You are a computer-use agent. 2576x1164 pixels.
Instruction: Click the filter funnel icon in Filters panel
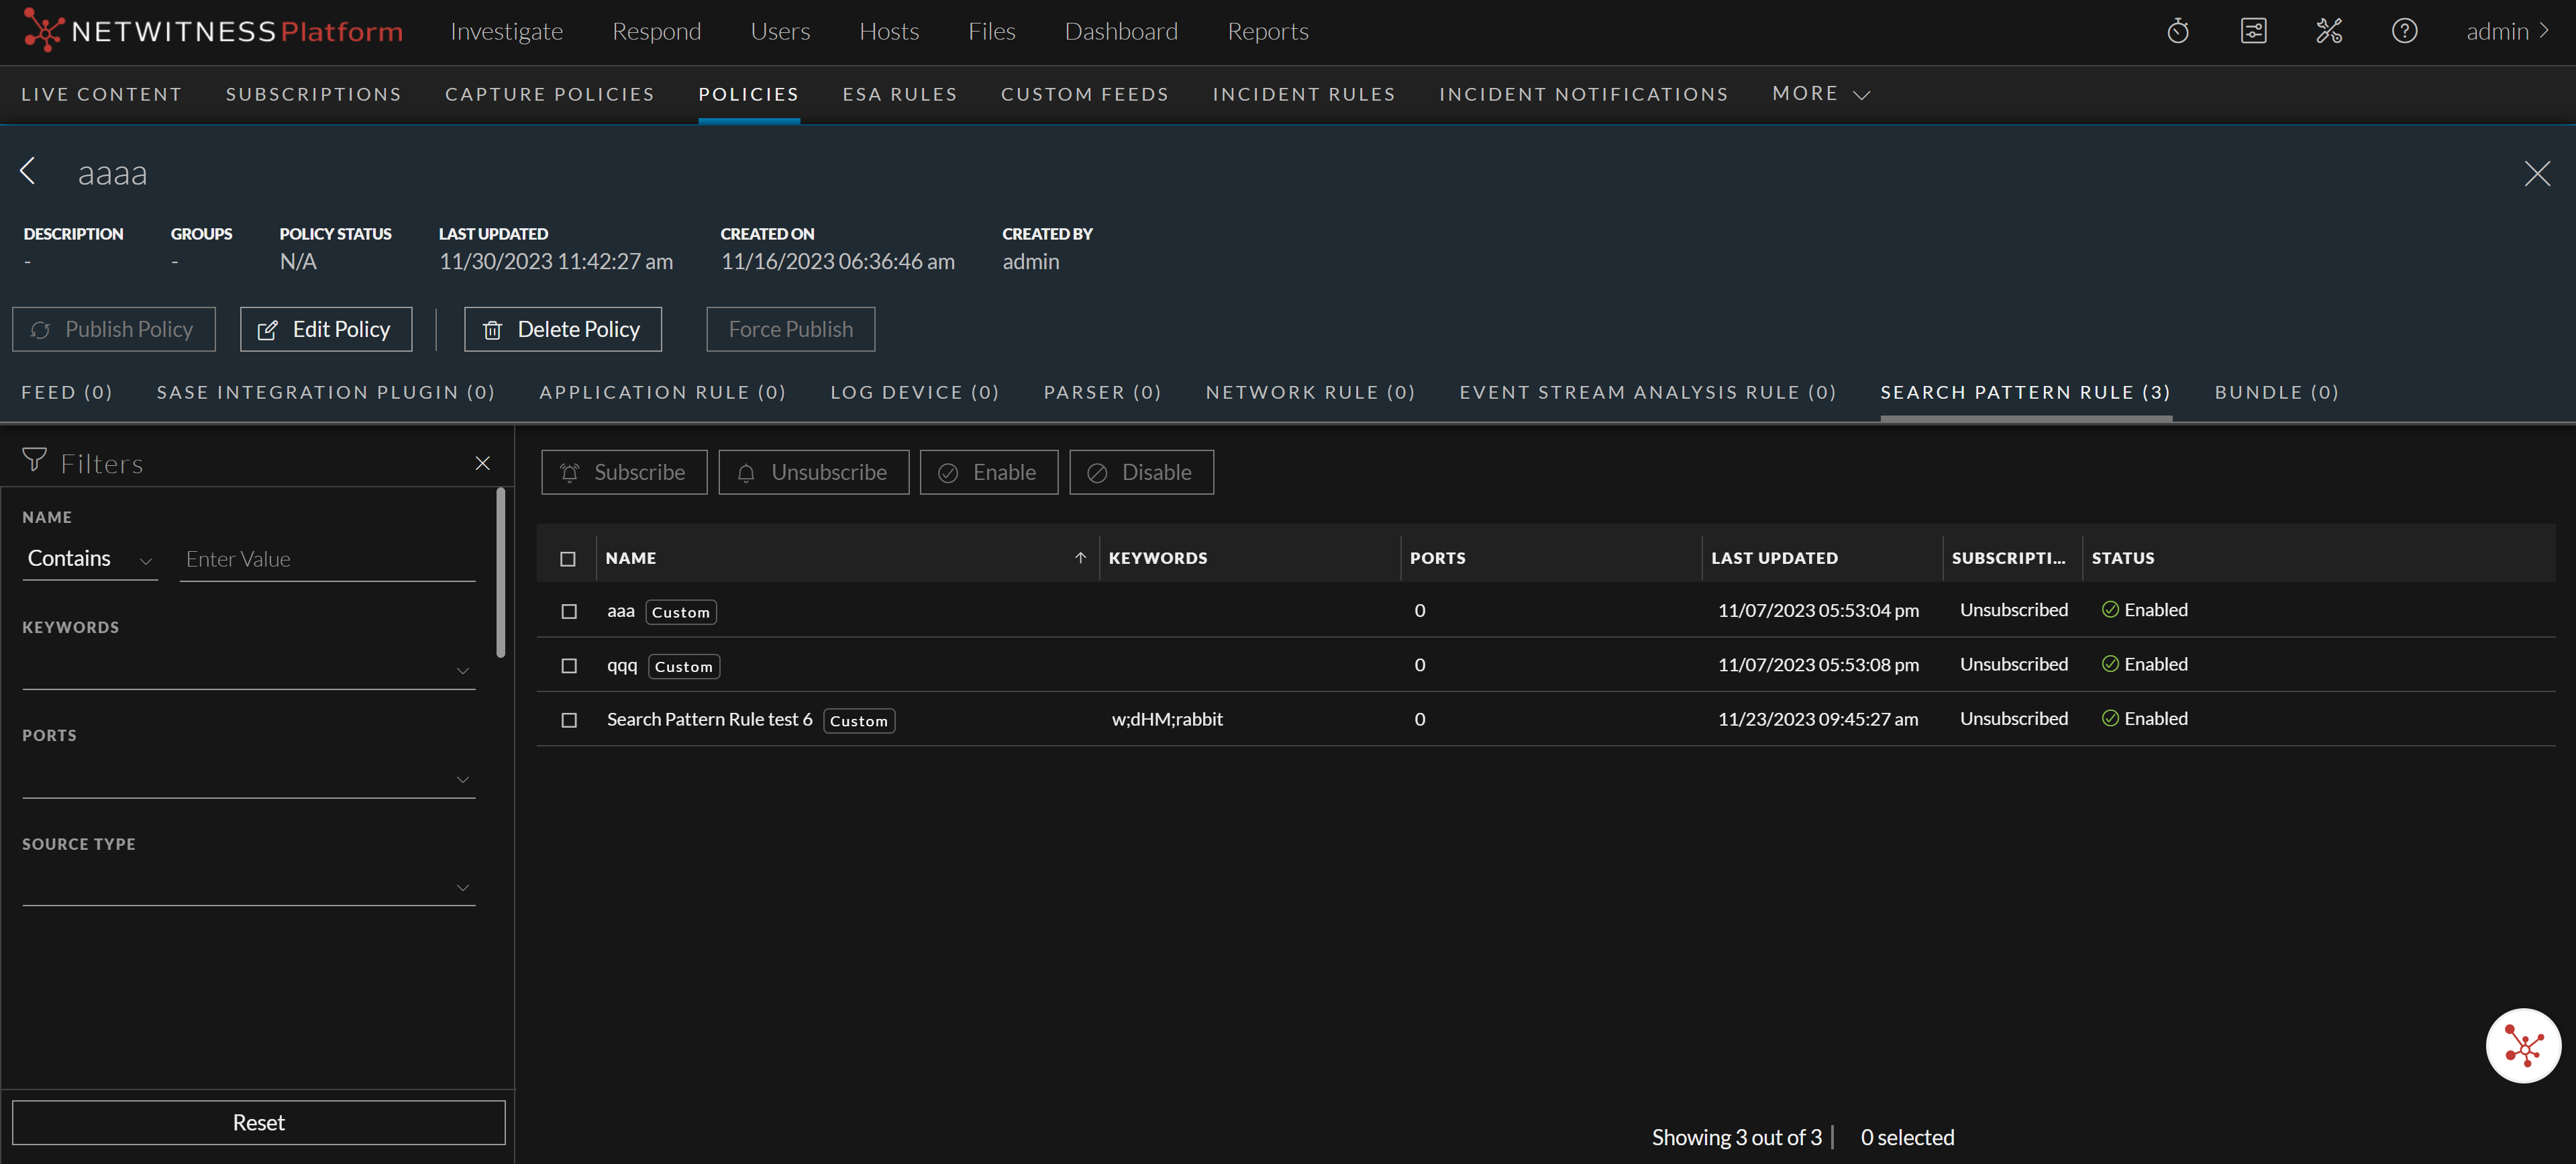(34, 461)
